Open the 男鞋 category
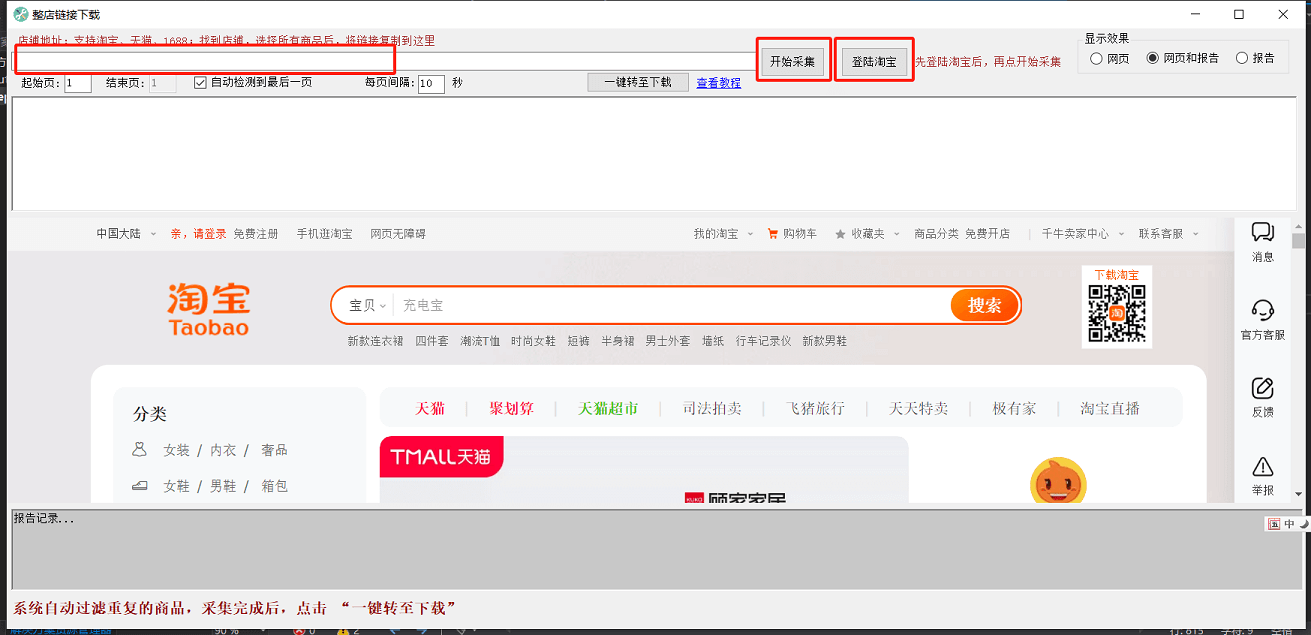1311x635 pixels. point(223,486)
